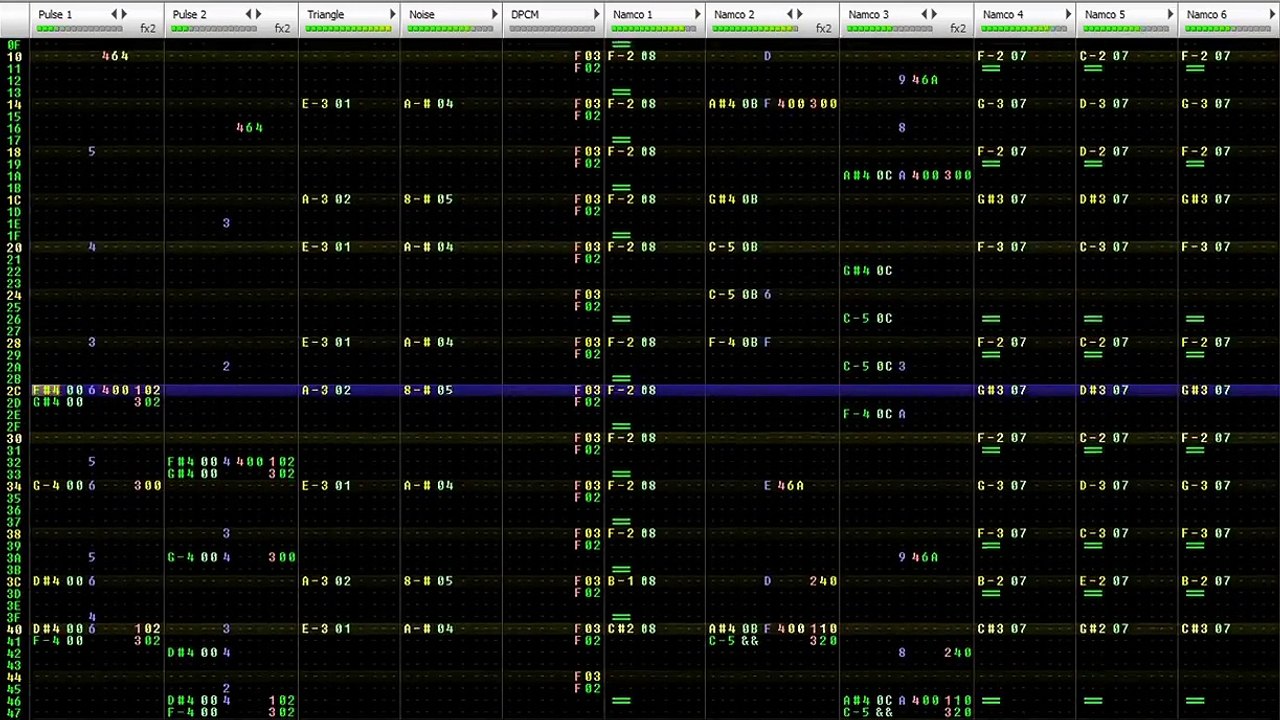Add an effect column to Namco 2

click(800, 14)
